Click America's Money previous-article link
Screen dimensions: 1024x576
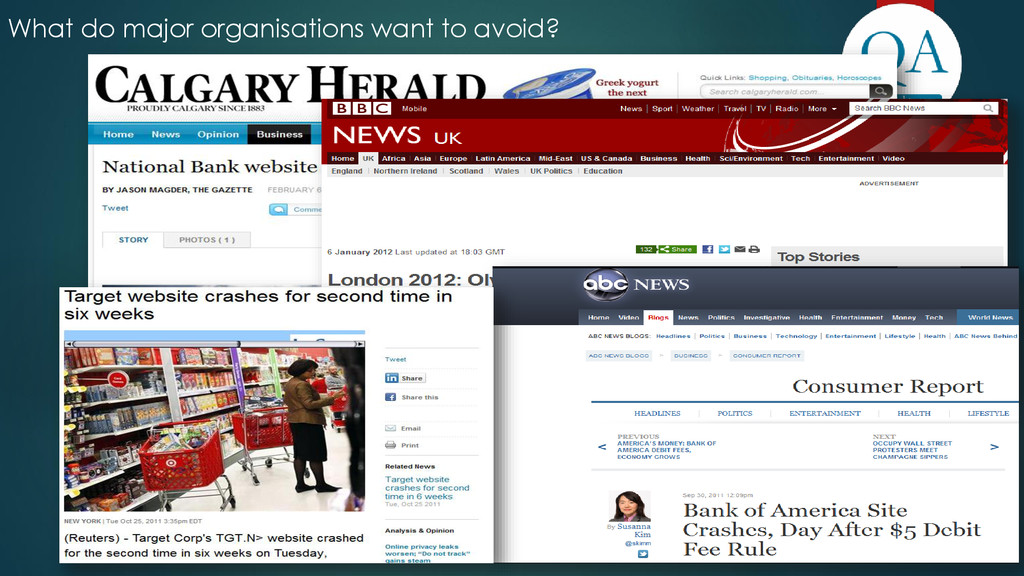point(666,450)
